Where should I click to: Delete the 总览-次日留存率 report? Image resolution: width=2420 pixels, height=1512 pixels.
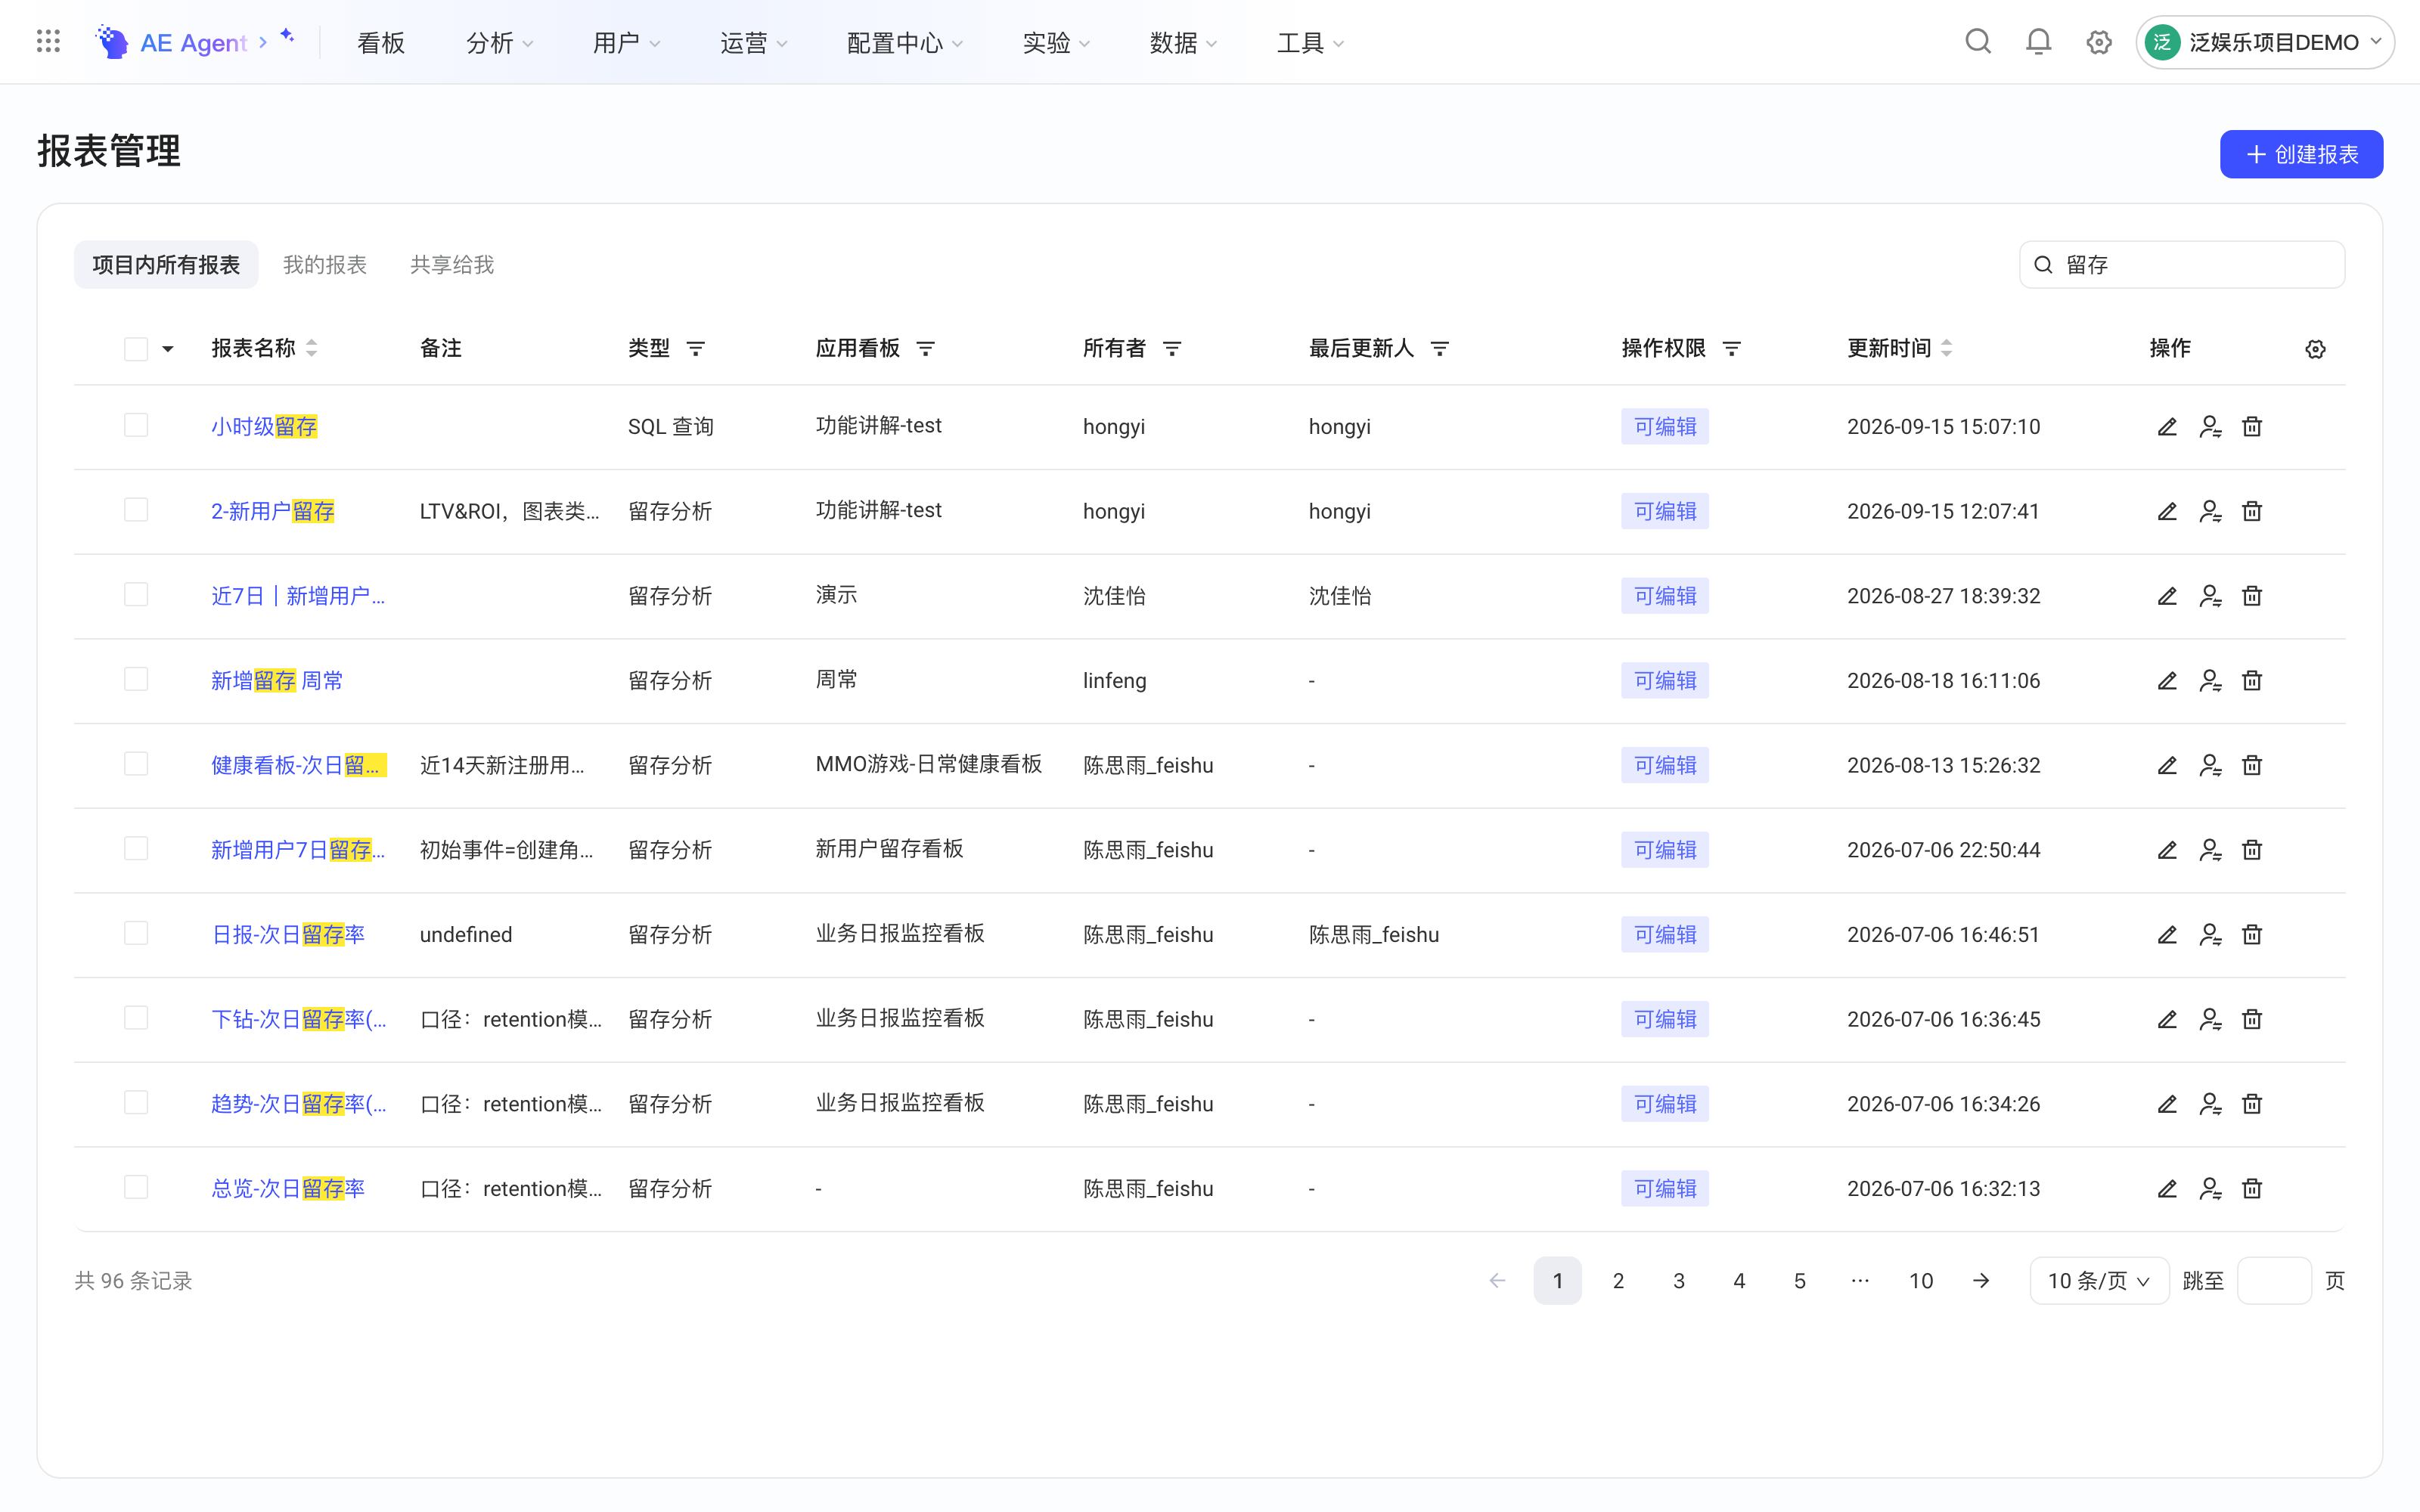point(2252,1189)
